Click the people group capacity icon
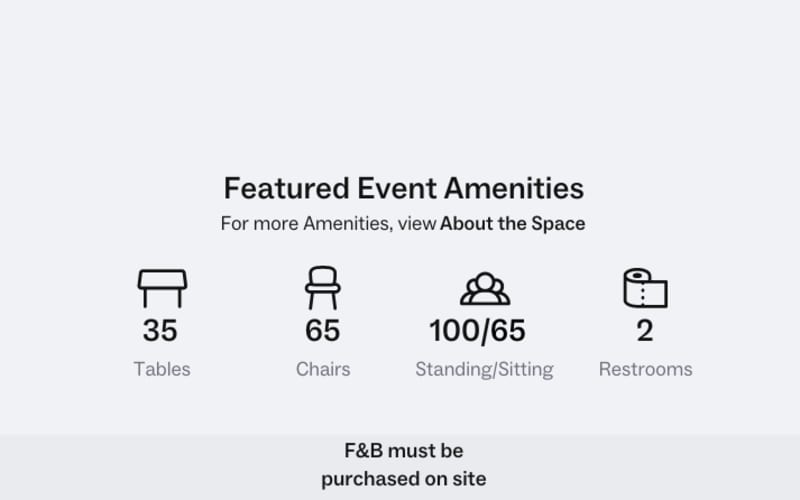 485,289
